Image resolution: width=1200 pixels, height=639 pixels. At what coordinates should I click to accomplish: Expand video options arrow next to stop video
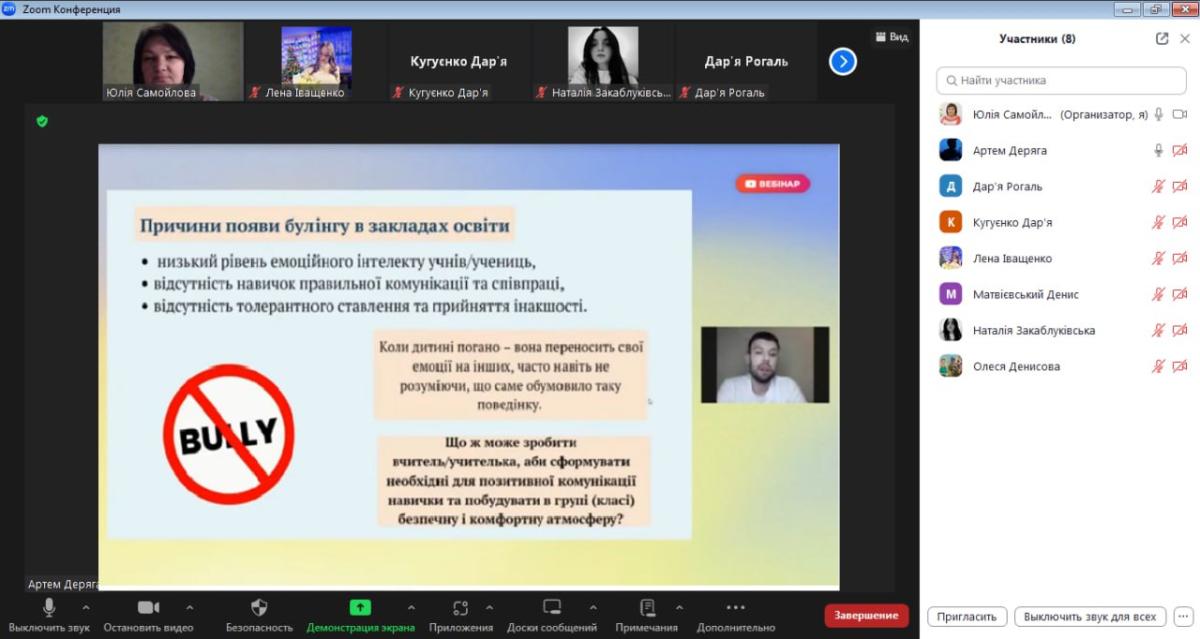coord(190,607)
